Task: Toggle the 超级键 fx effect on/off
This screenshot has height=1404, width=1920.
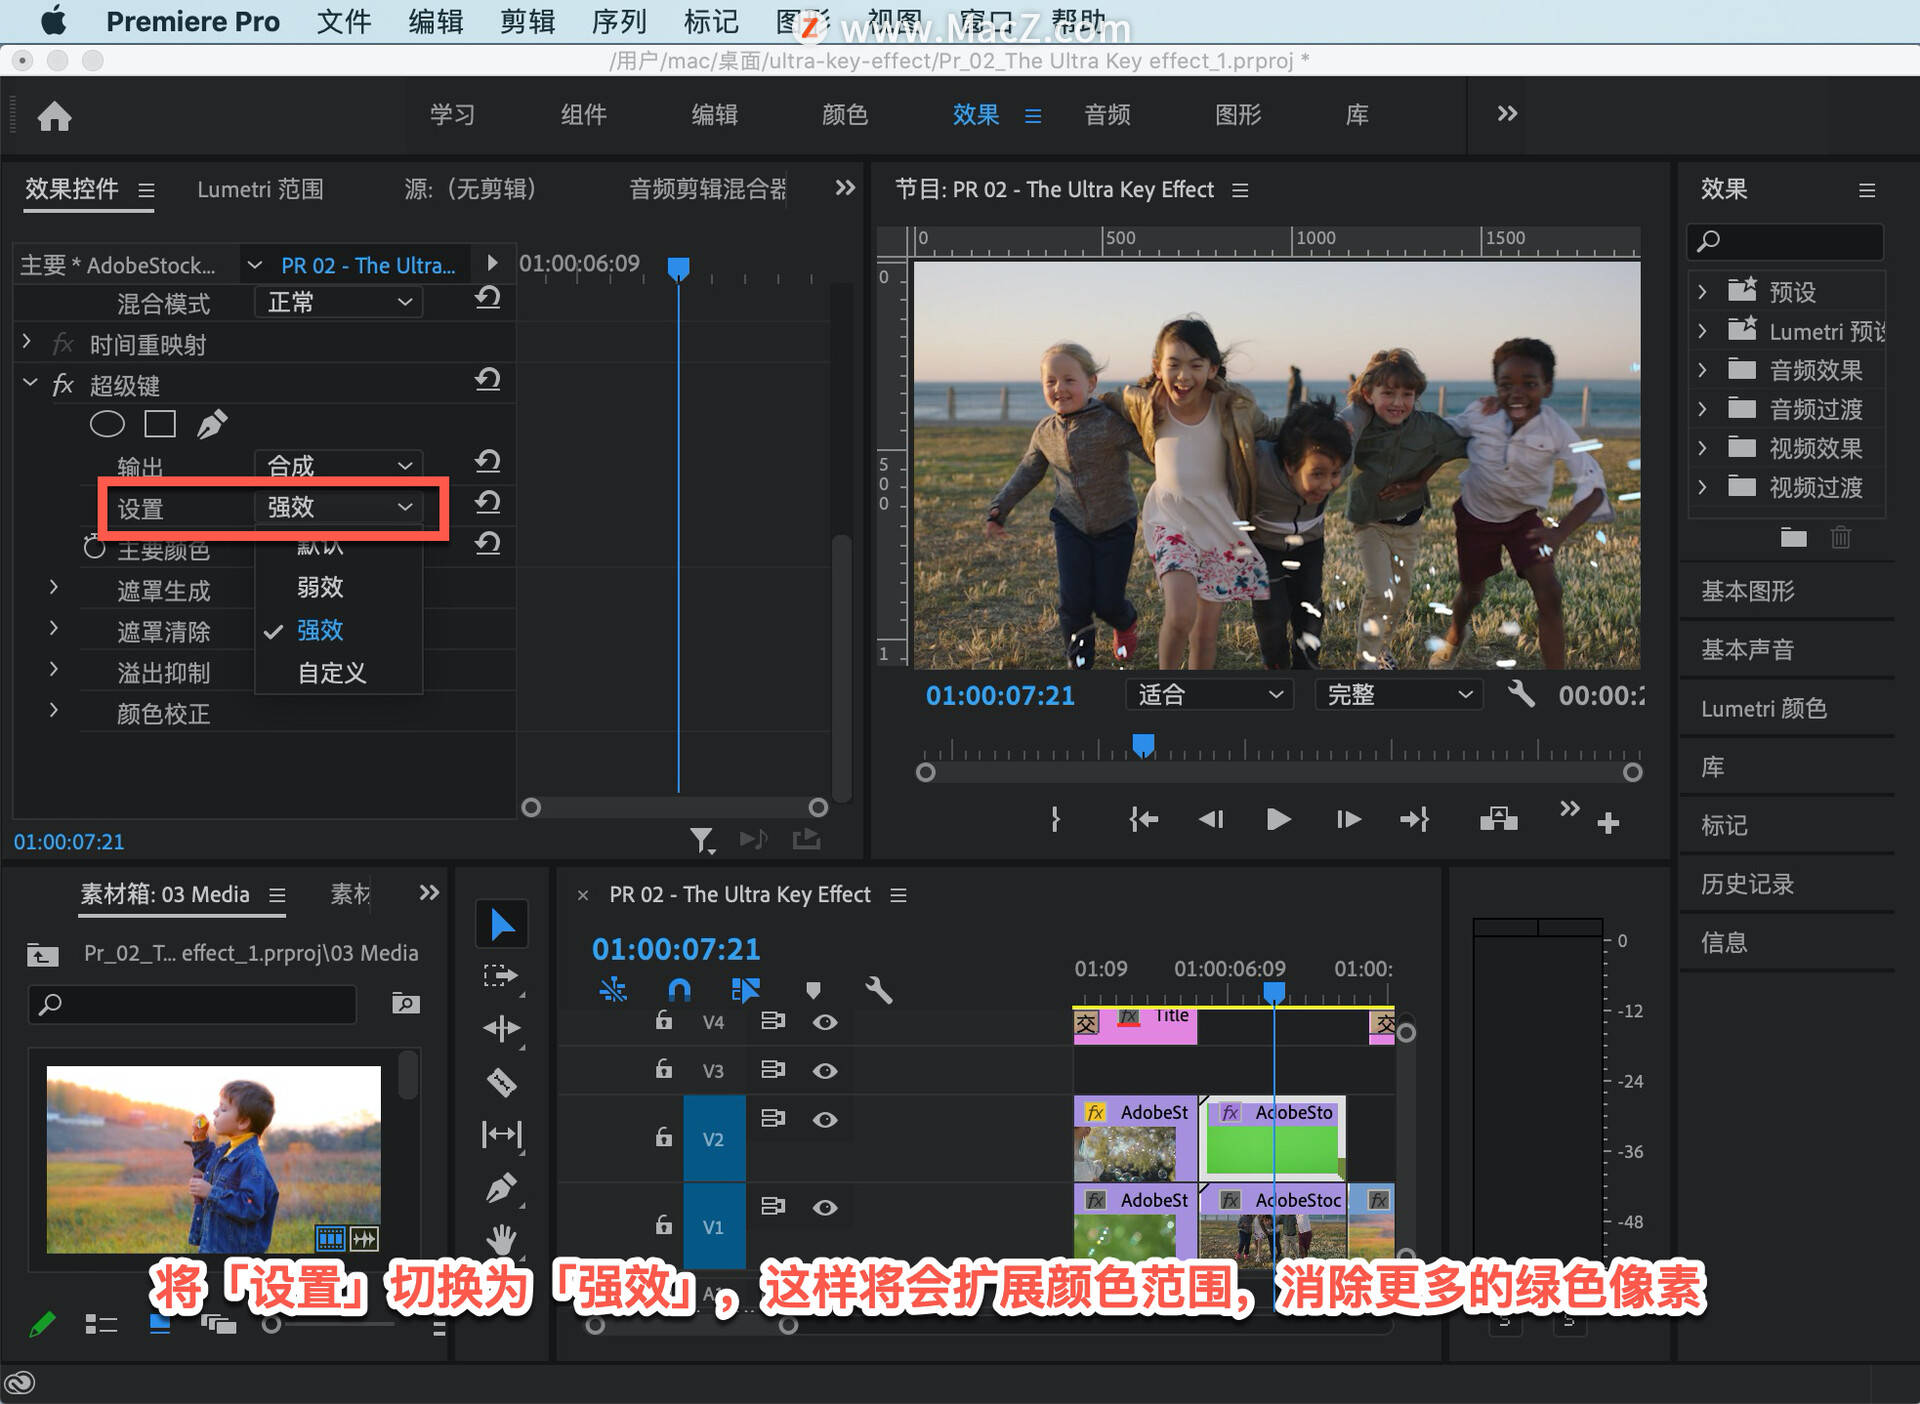Action: coord(63,385)
